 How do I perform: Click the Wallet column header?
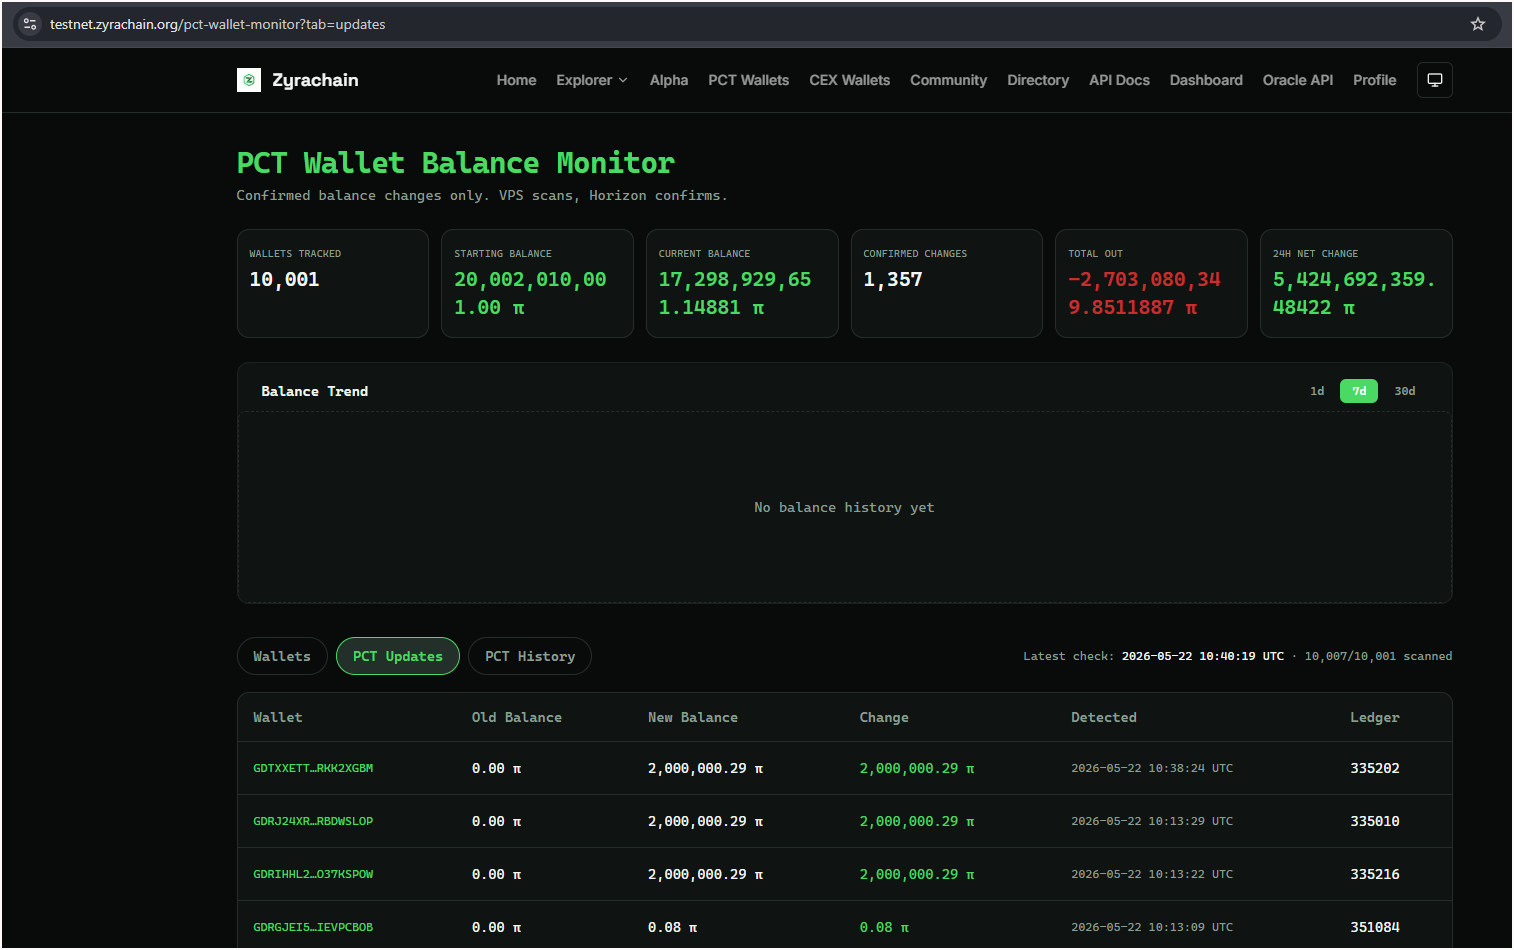pos(278,717)
